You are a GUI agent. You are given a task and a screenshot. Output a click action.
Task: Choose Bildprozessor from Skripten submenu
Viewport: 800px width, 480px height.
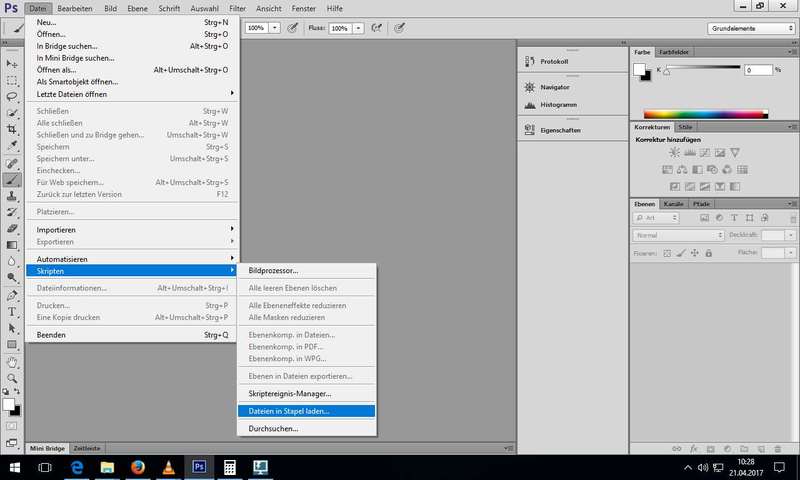point(307,271)
